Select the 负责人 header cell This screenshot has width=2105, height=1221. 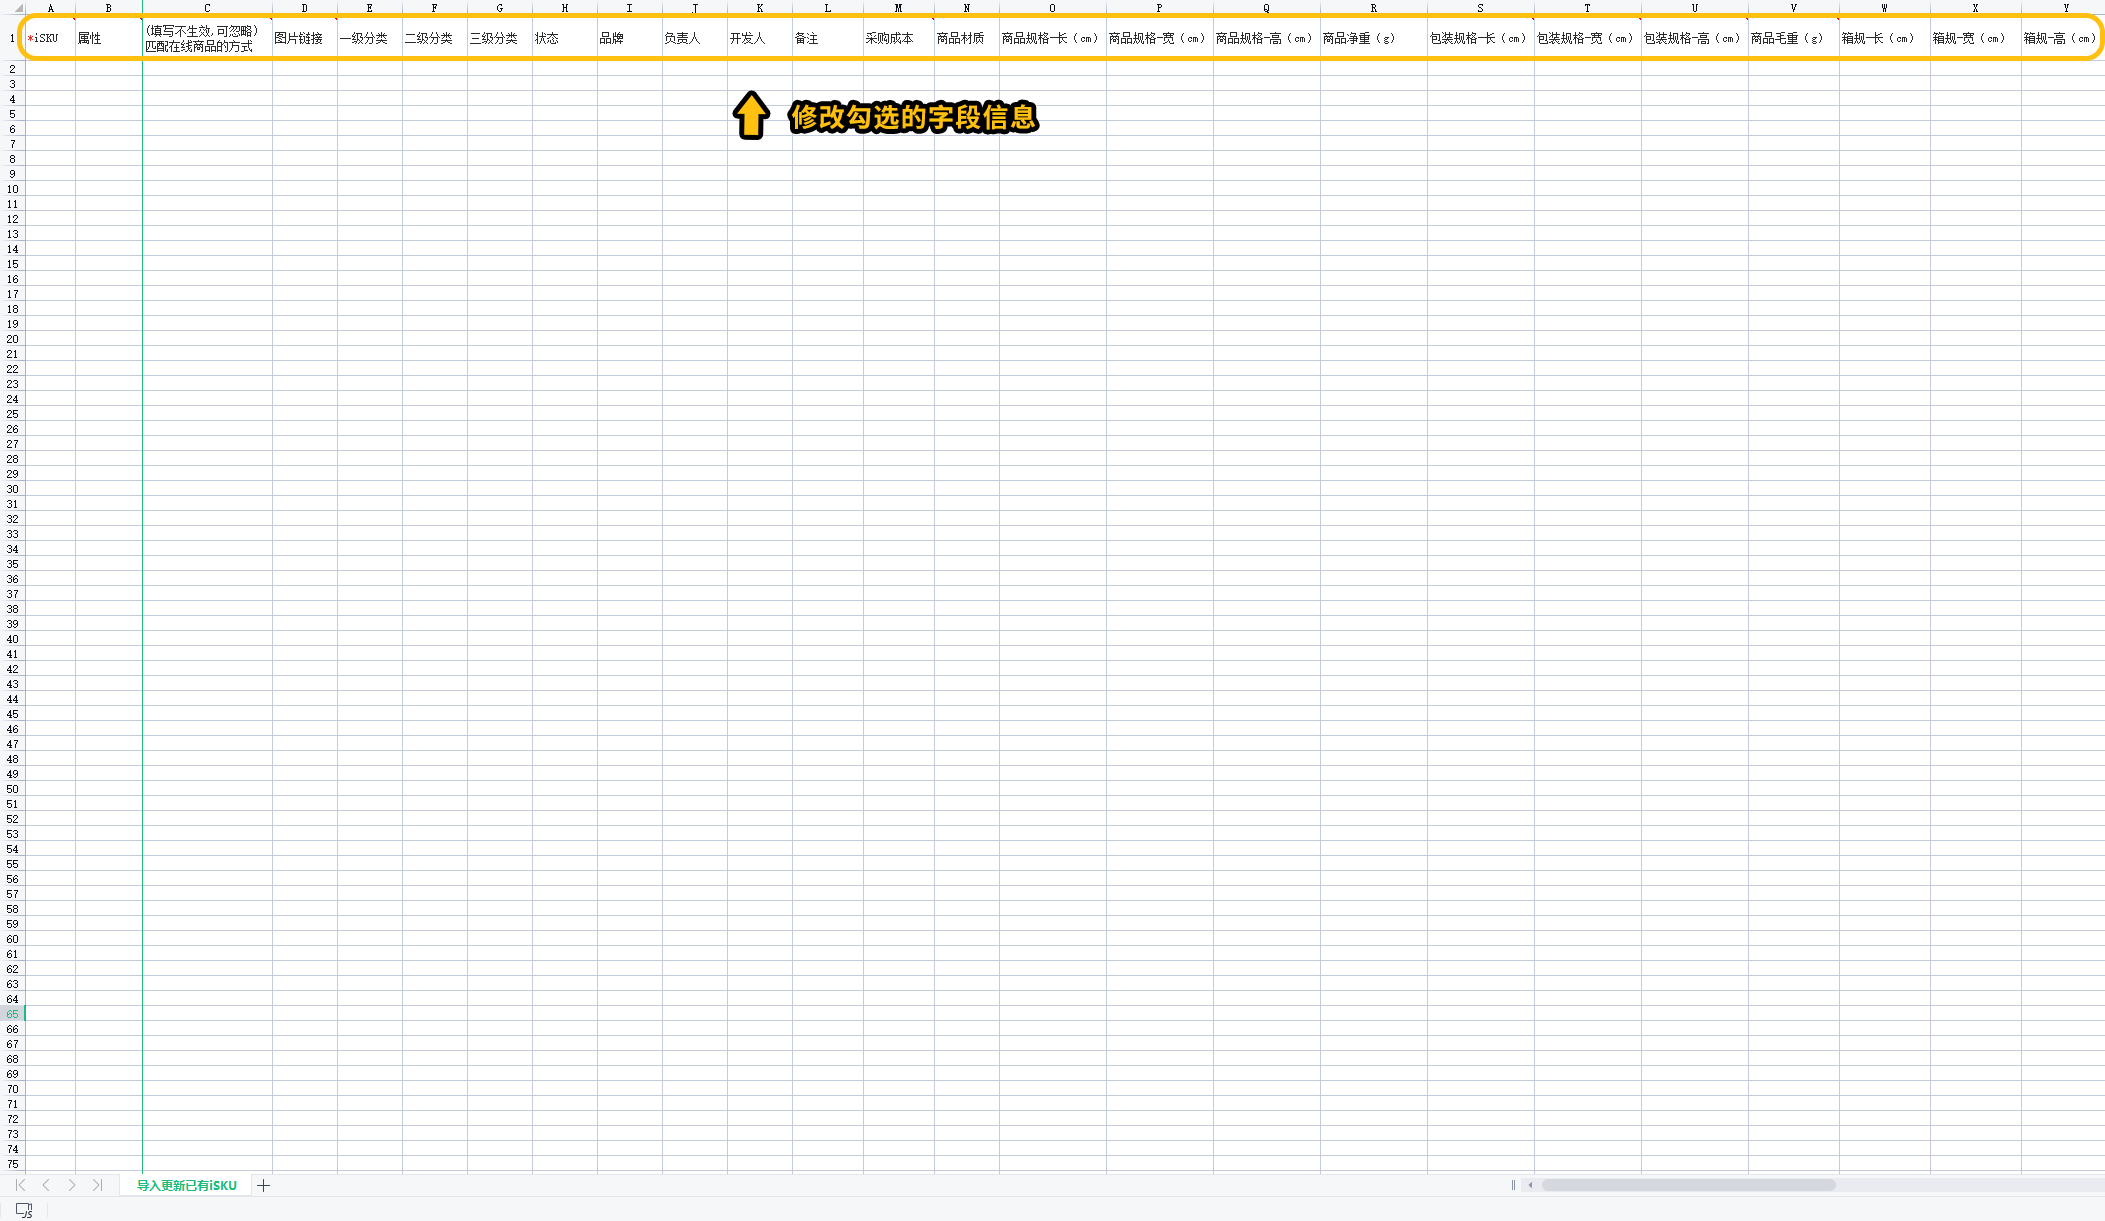click(x=695, y=38)
